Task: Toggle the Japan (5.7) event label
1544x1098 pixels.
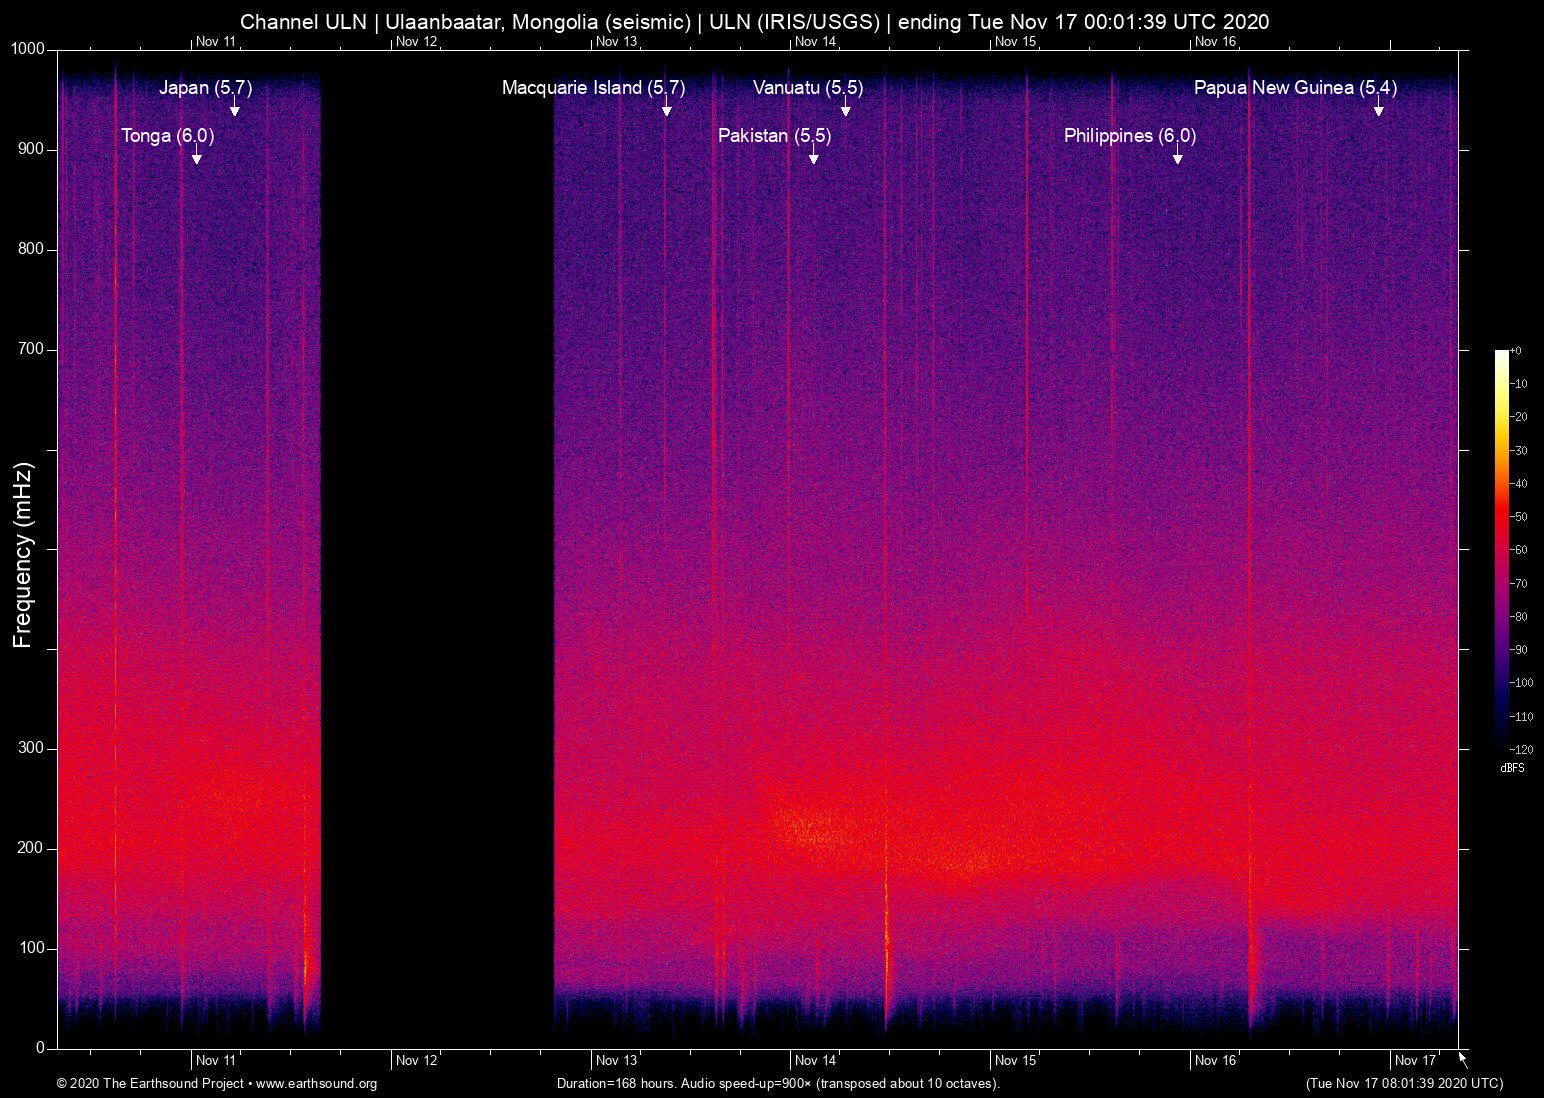Action: [205, 88]
